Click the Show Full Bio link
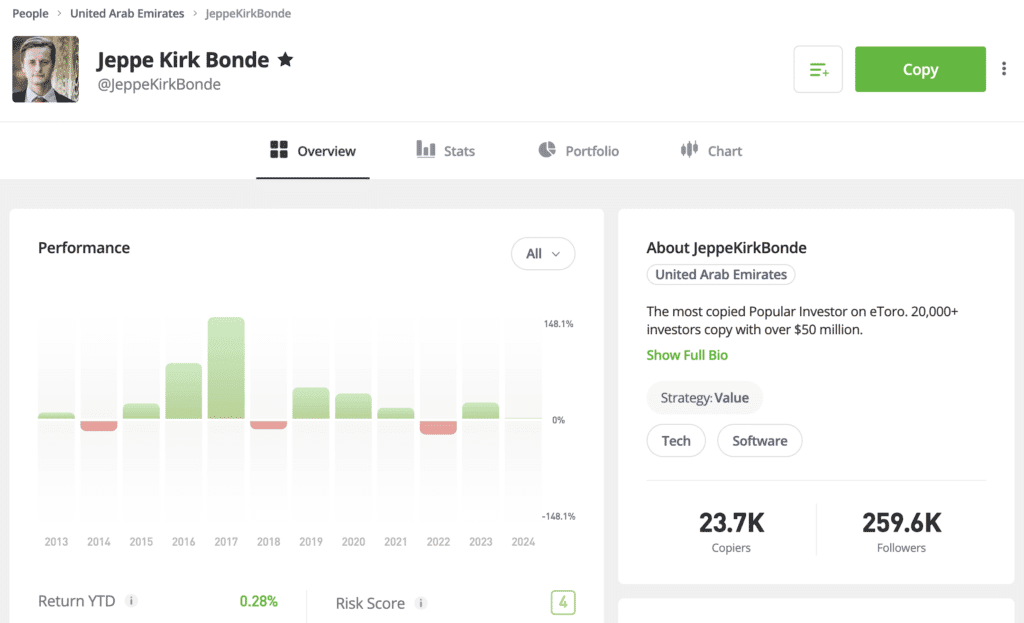The image size is (1024, 623). 687,355
